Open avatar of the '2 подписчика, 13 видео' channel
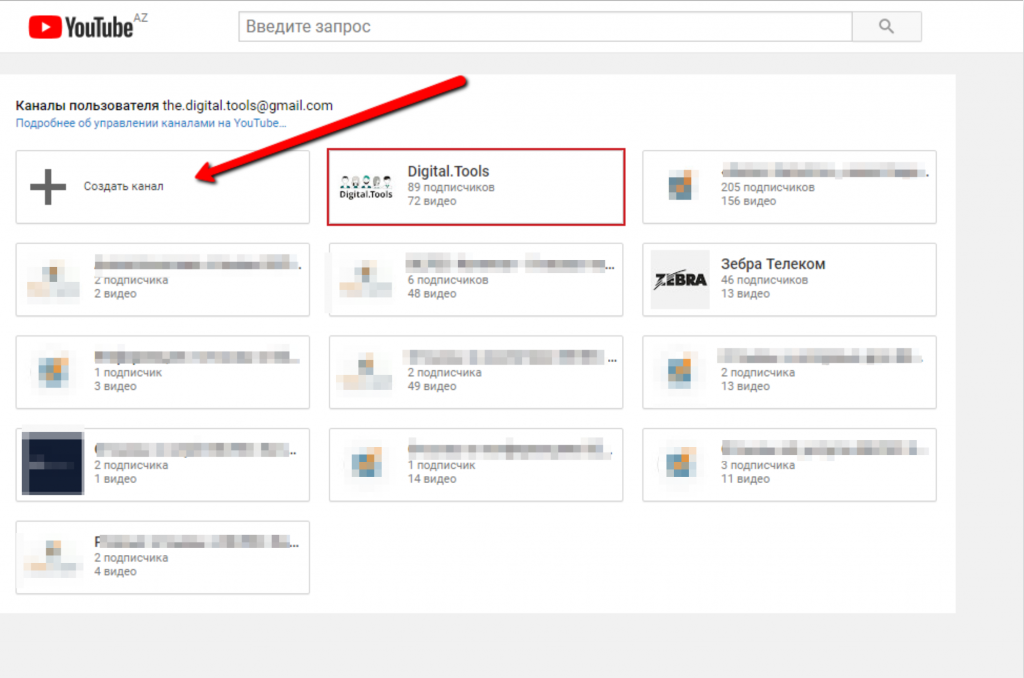This screenshot has width=1024, height=678. coord(680,372)
